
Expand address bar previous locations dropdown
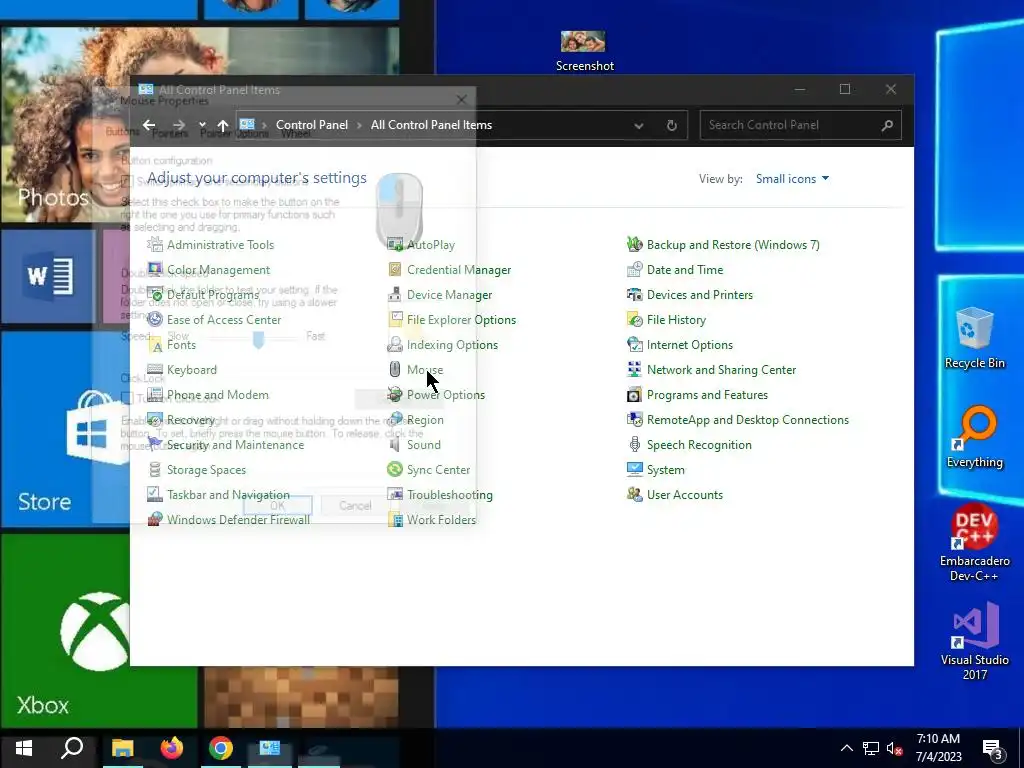[x=639, y=125]
